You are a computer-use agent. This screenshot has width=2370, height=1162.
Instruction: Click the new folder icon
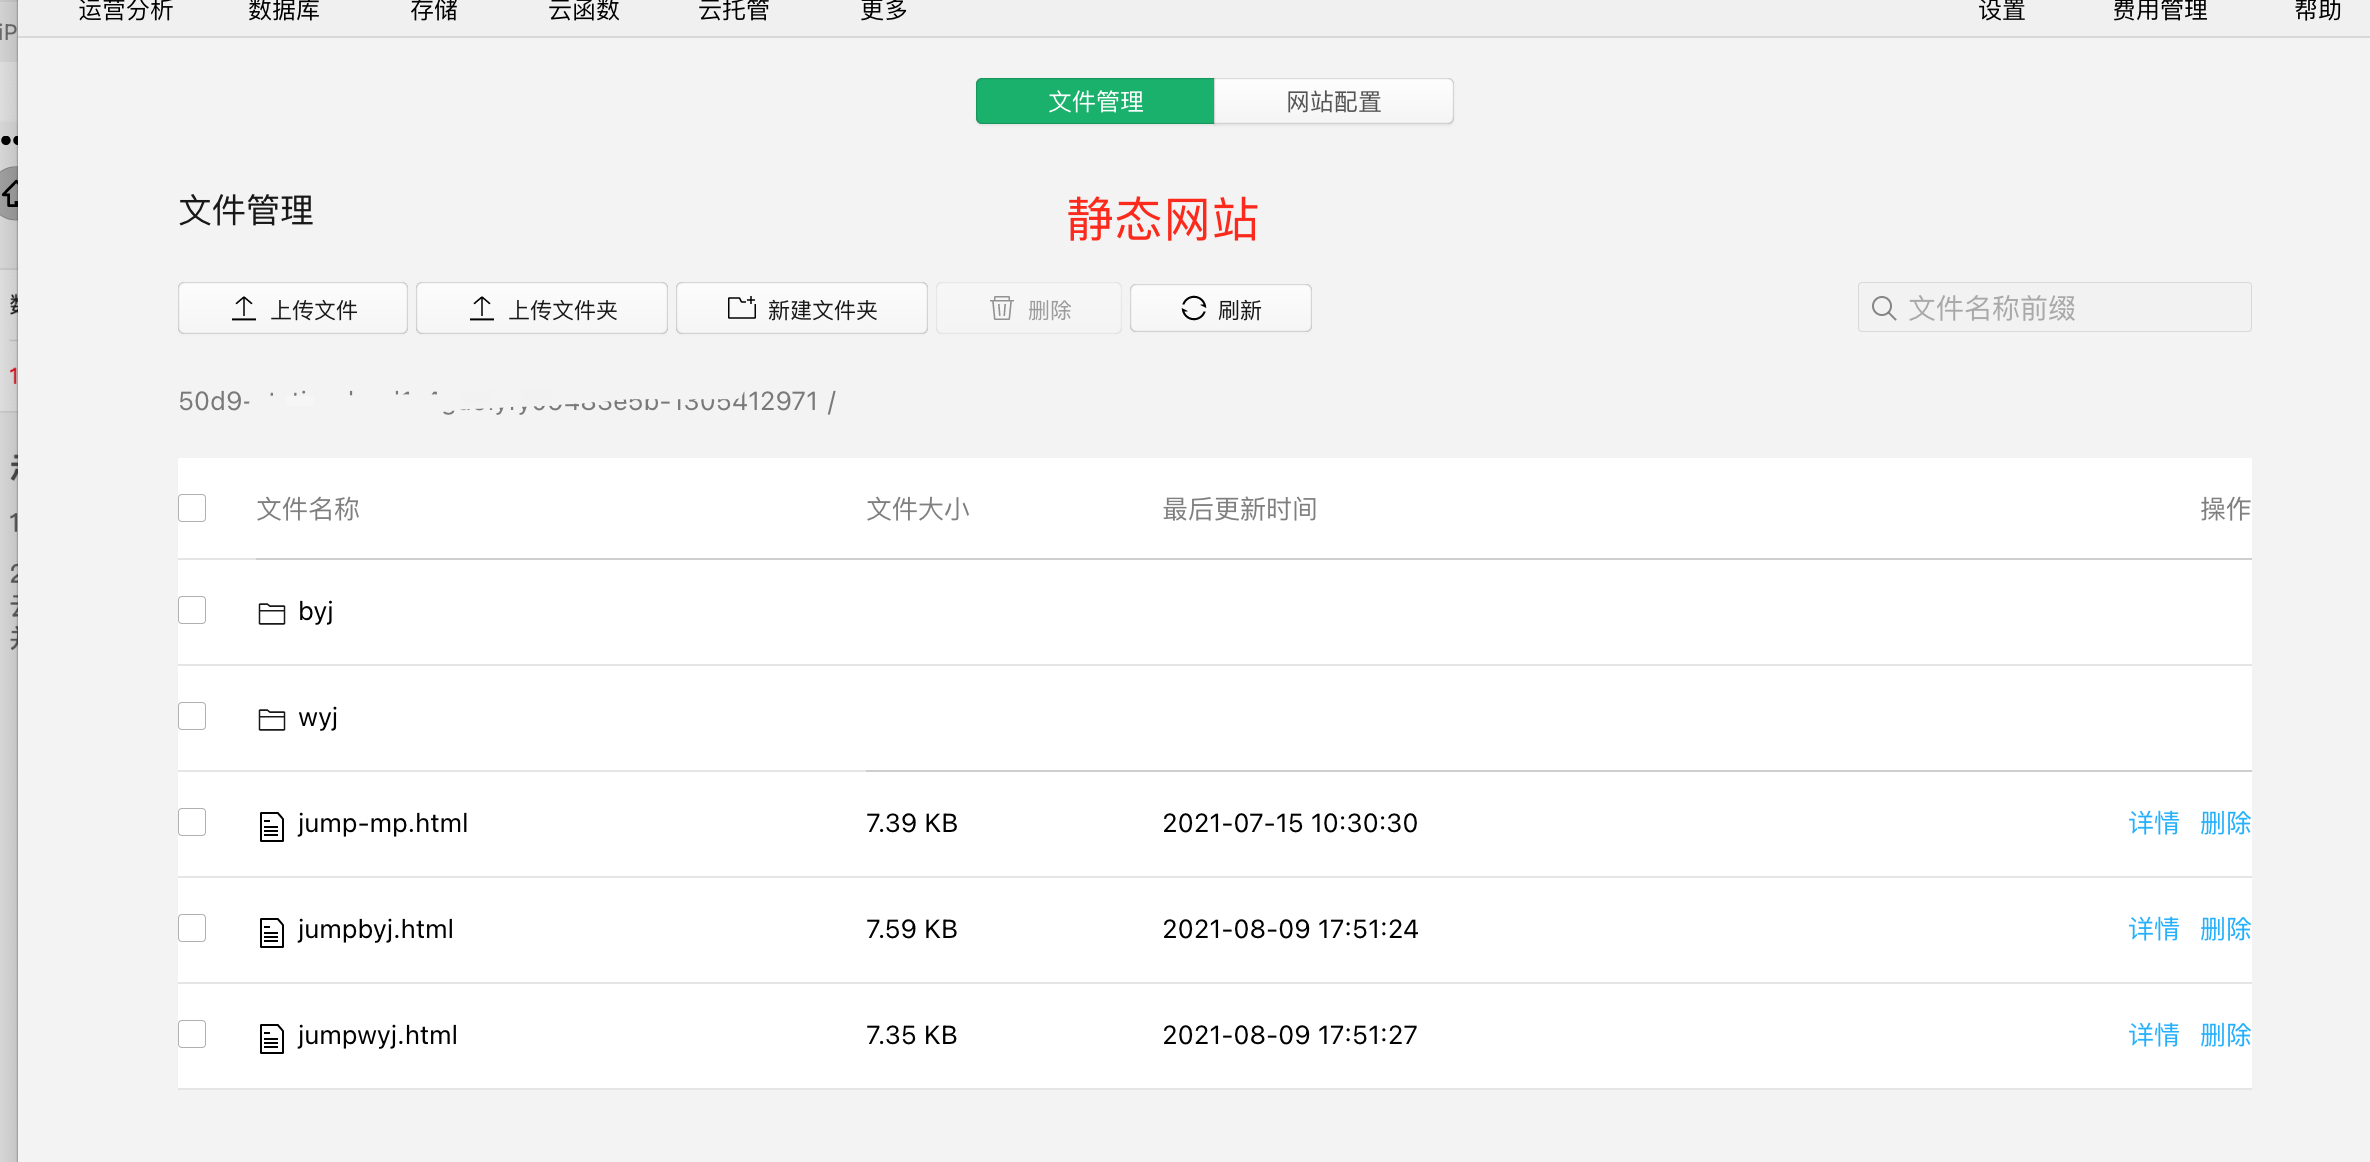[741, 308]
